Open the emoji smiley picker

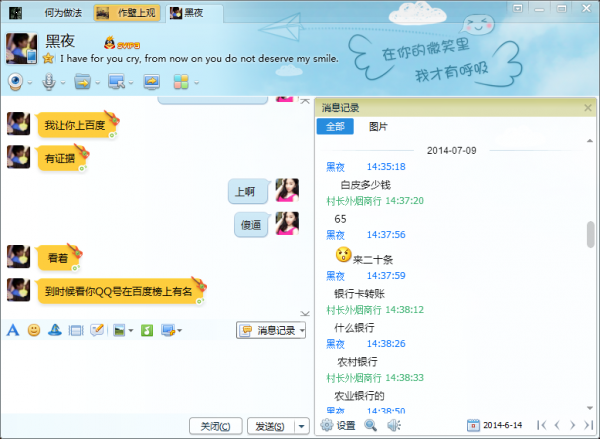(x=34, y=330)
